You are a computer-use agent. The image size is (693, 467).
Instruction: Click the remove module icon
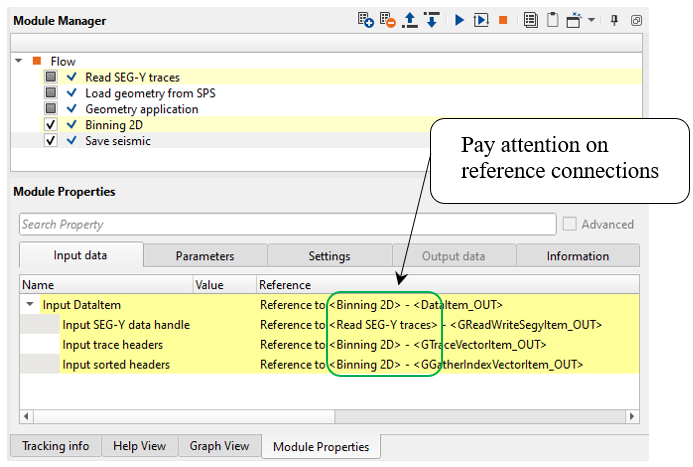coord(387,20)
